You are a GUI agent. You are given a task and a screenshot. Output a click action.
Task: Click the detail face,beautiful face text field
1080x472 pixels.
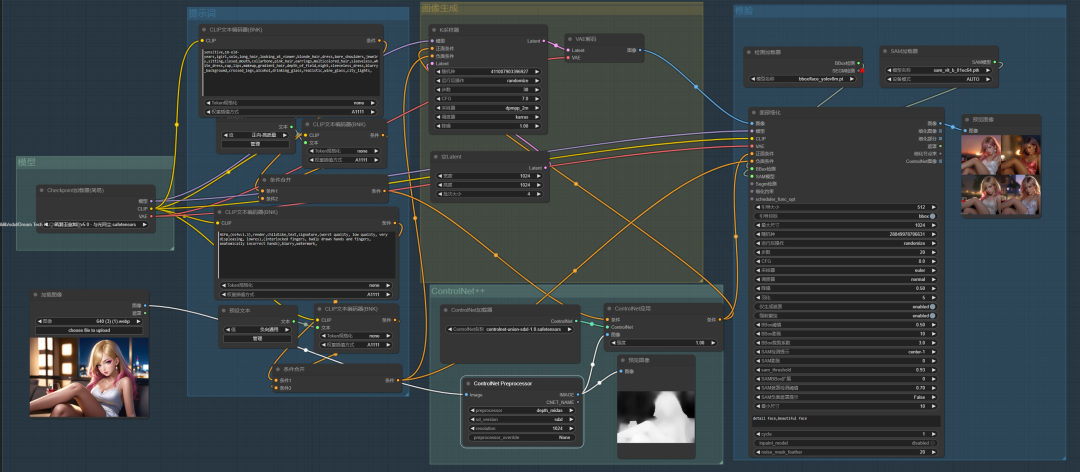(847, 420)
